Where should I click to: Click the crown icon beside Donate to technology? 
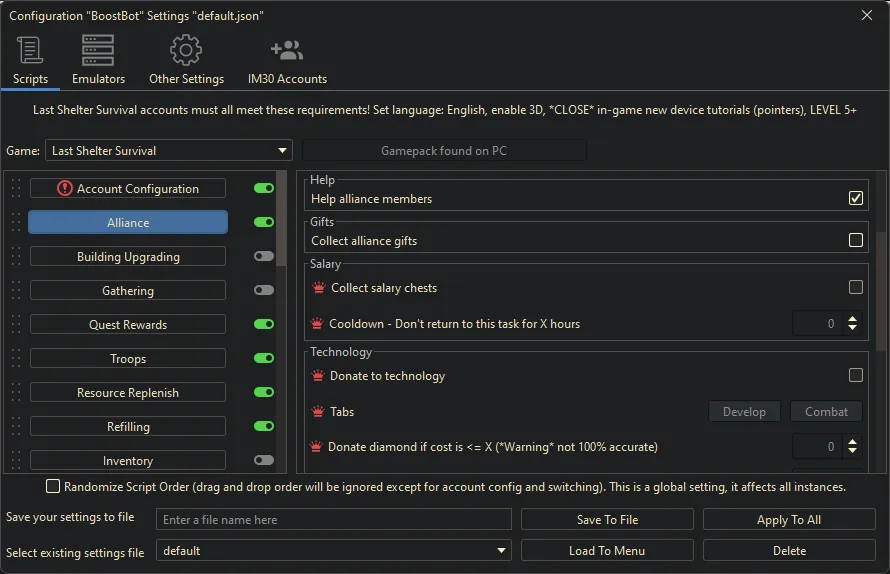pos(318,375)
